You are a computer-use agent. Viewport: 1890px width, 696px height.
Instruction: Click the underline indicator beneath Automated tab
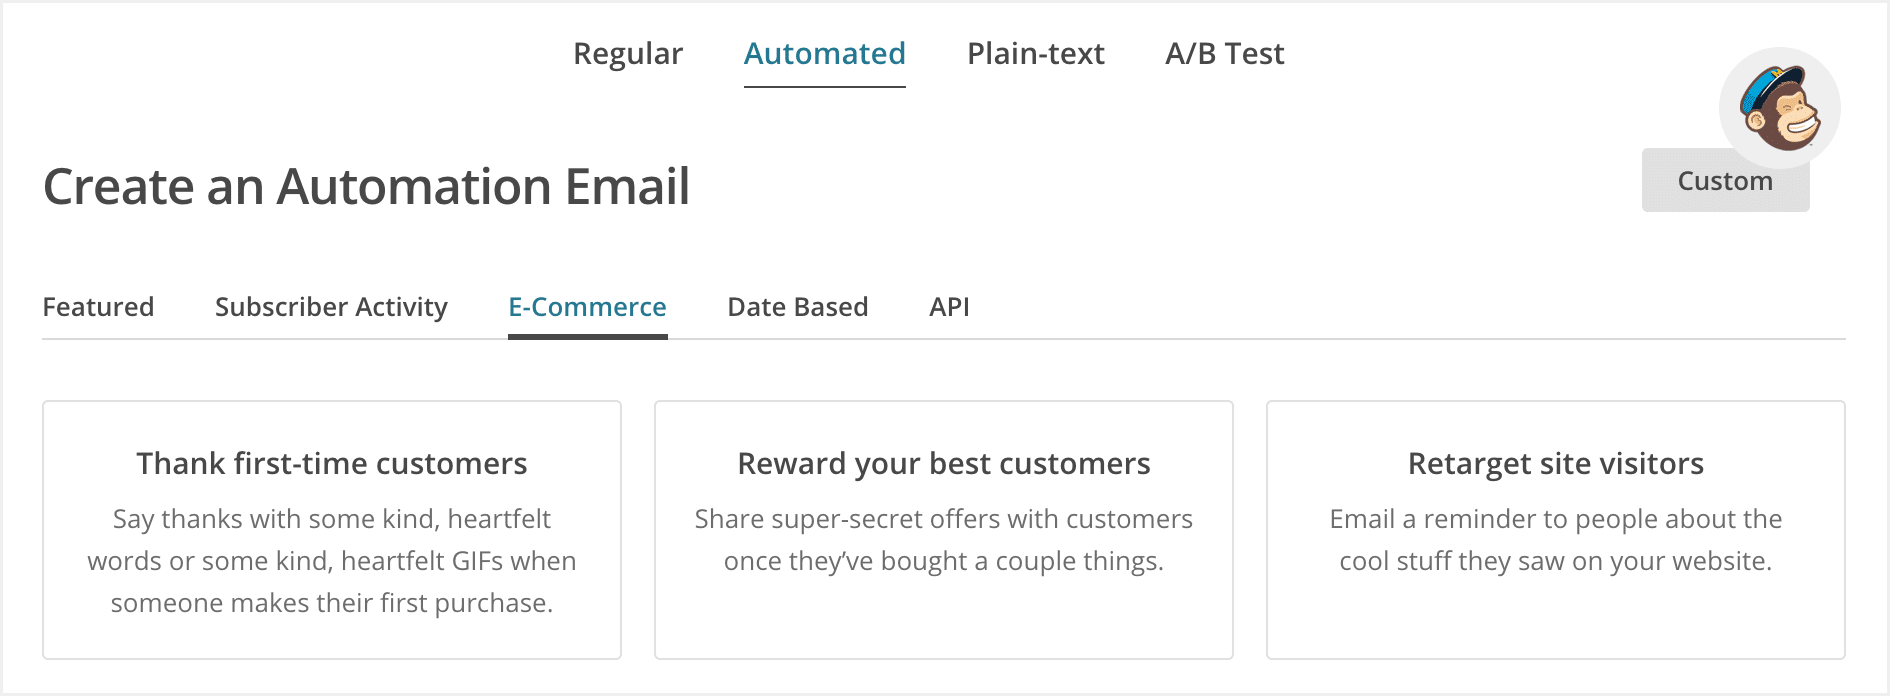pos(824,87)
